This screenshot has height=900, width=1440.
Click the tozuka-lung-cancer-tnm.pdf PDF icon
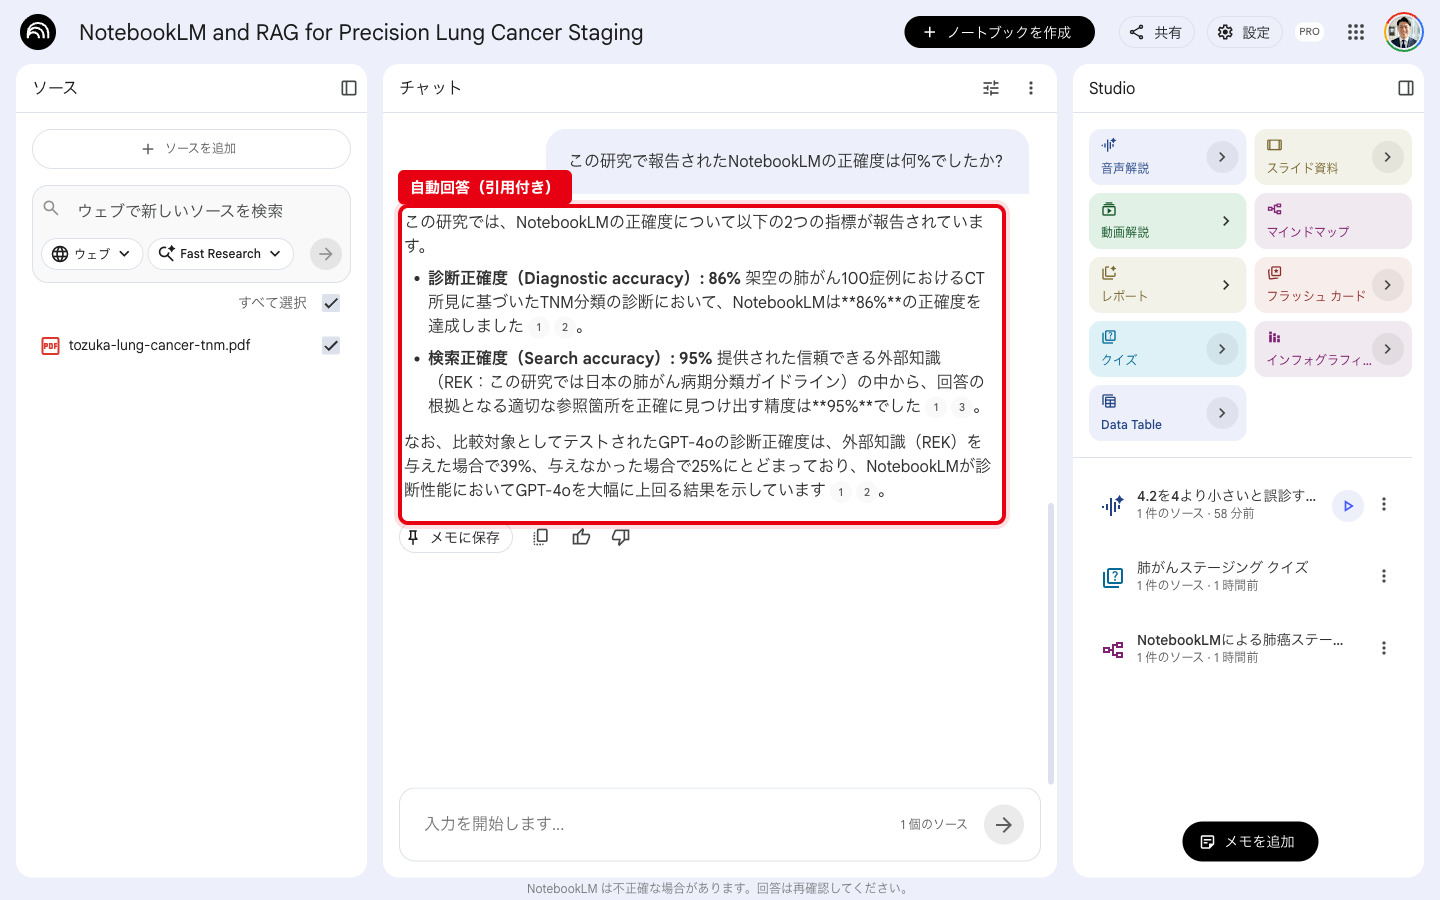pyautogui.click(x=50, y=346)
